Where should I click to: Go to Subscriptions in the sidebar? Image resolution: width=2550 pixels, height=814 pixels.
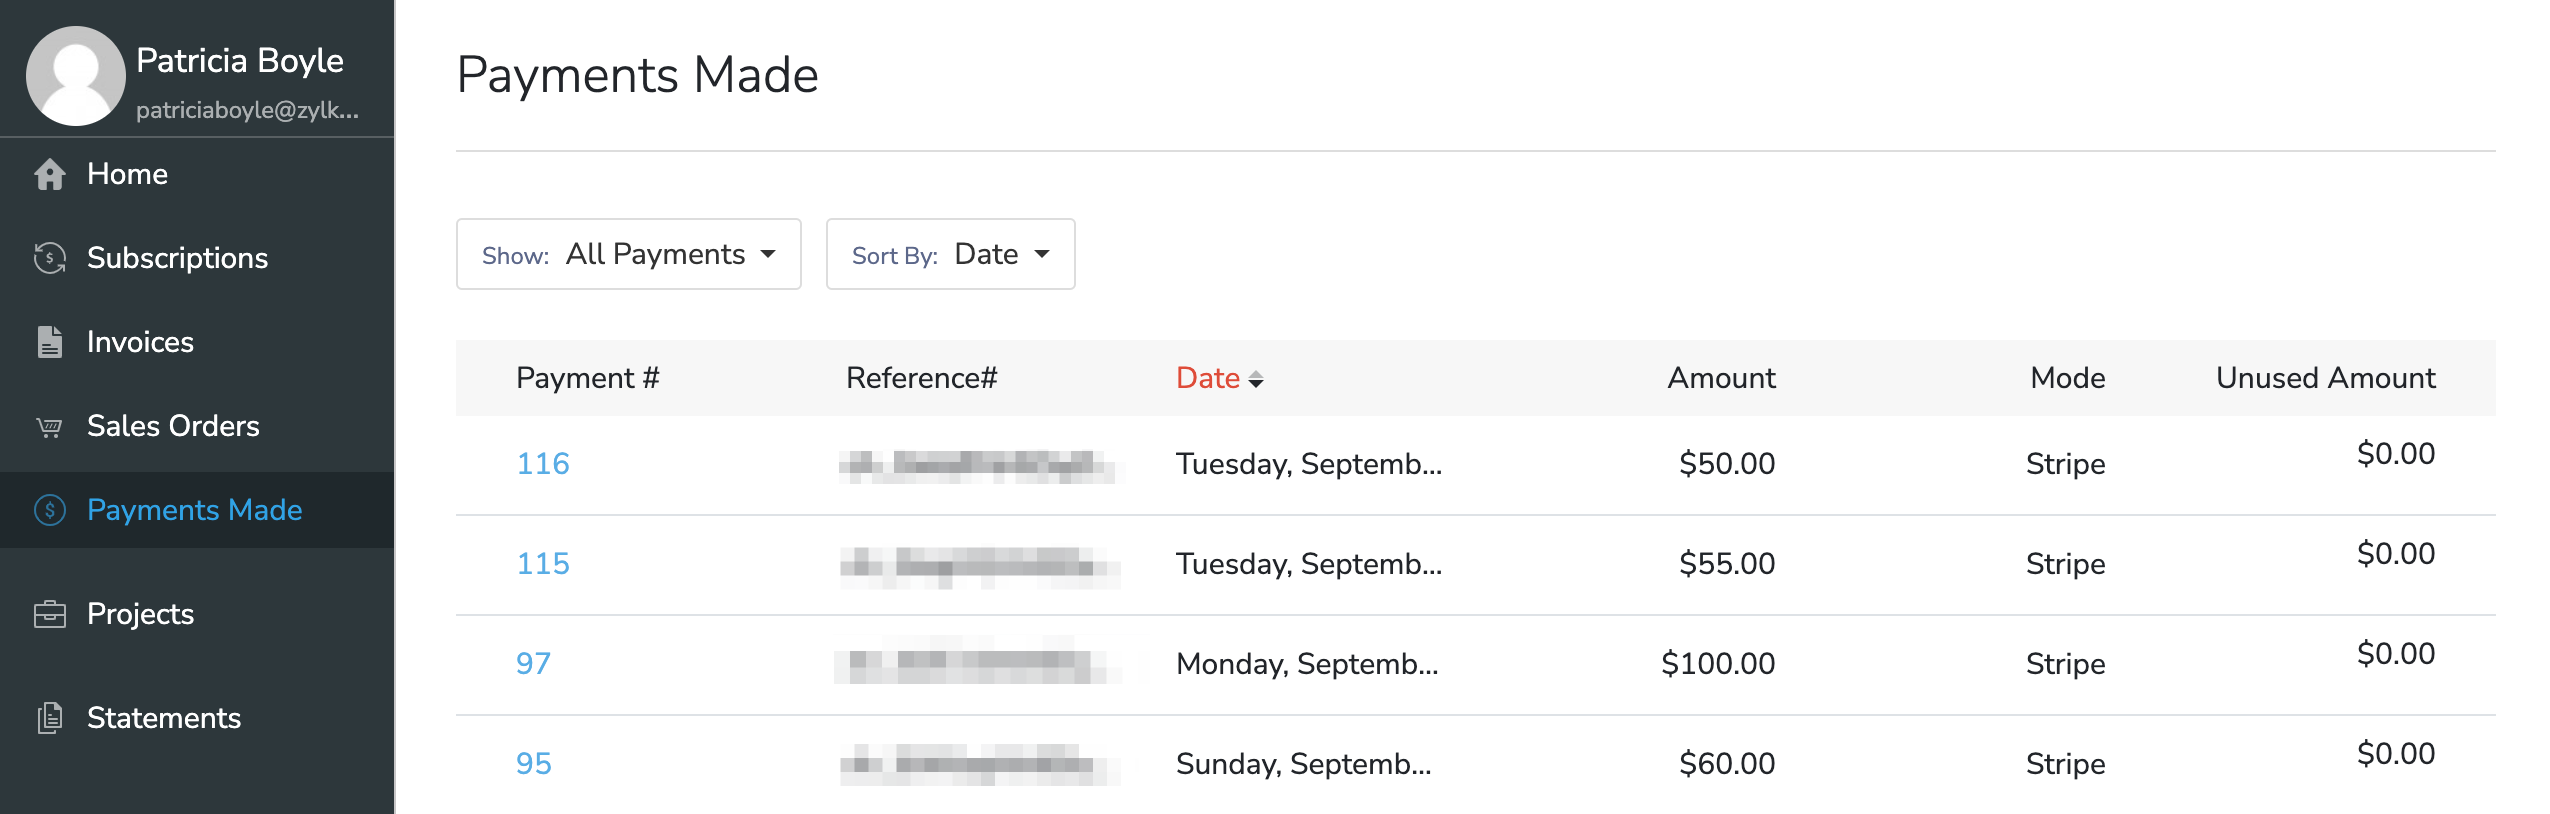click(x=177, y=258)
